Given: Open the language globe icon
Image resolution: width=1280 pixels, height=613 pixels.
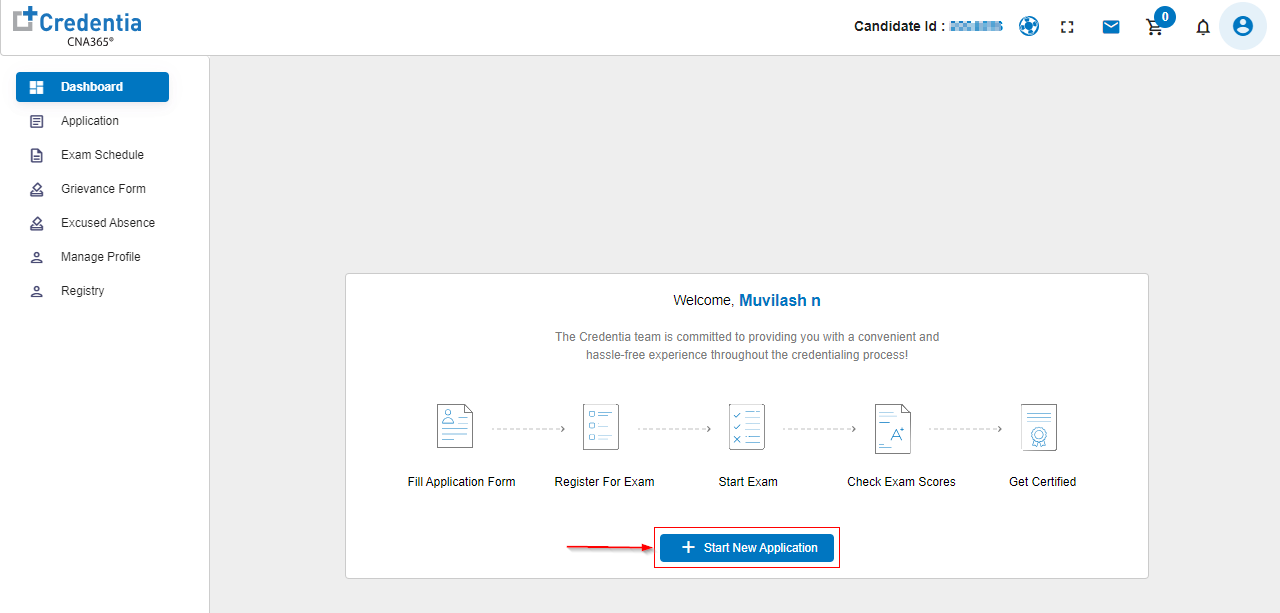Looking at the screenshot, I should tap(1028, 26).
